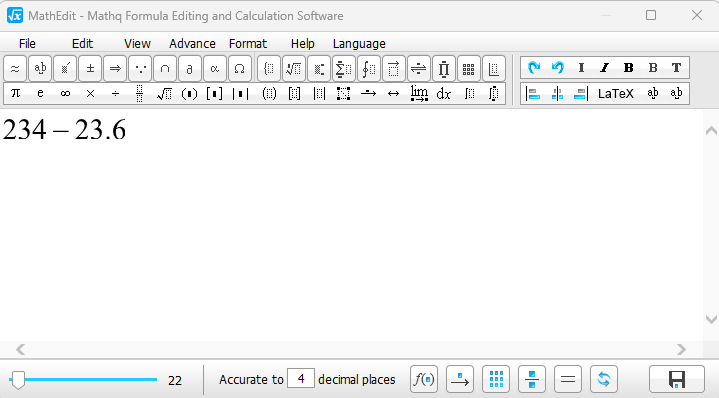Click the horizontal scrollbar left arrow
The width and height of the screenshot is (719, 398).
20,349
